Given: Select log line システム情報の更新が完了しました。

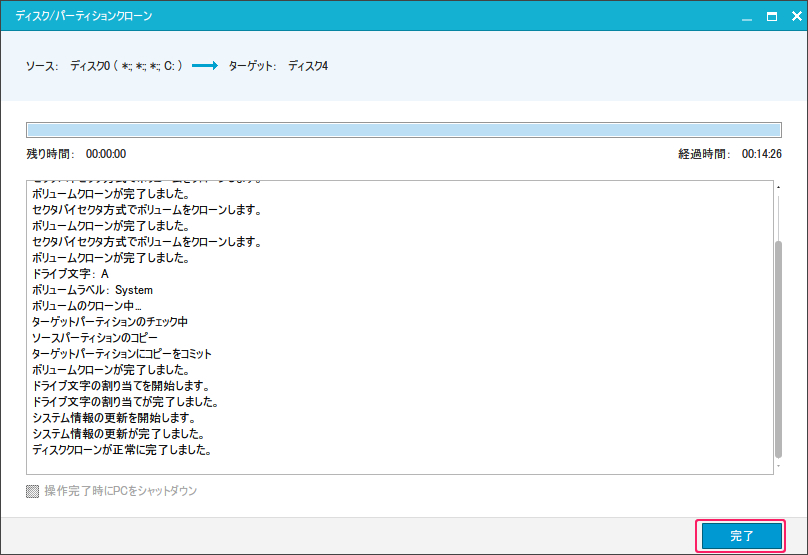Looking at the screenshot, I should click(x=119, y=434).
